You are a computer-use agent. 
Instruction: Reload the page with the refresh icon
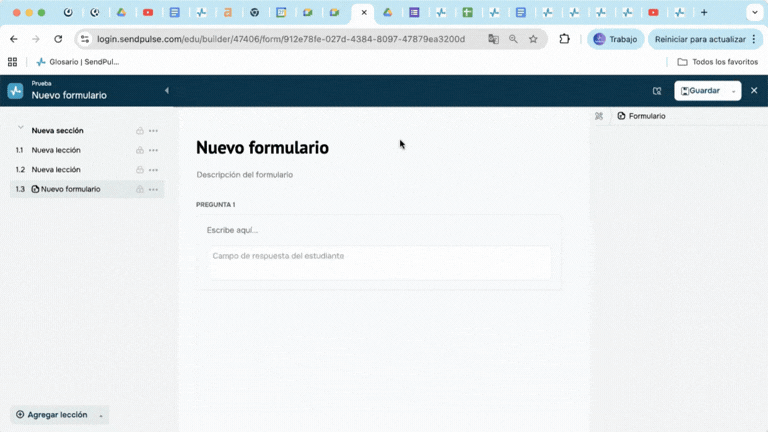(58, 39)
